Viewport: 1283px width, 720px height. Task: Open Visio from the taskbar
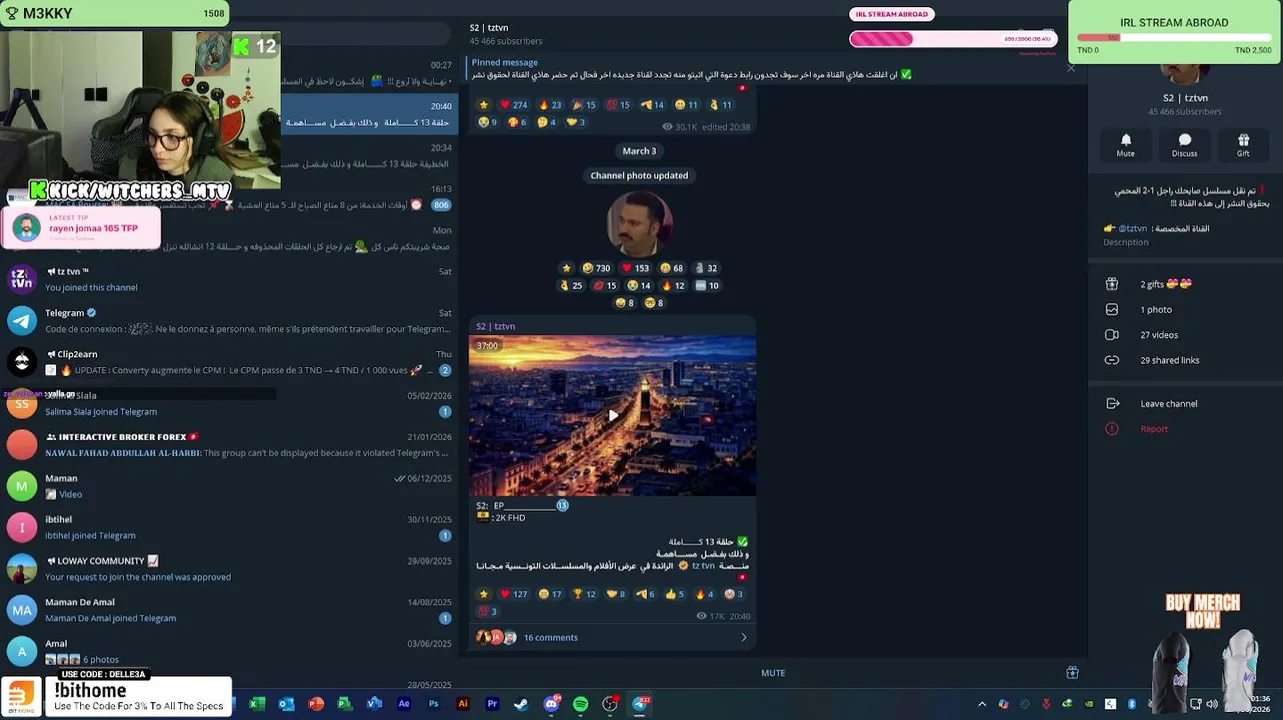coord(374,704)
